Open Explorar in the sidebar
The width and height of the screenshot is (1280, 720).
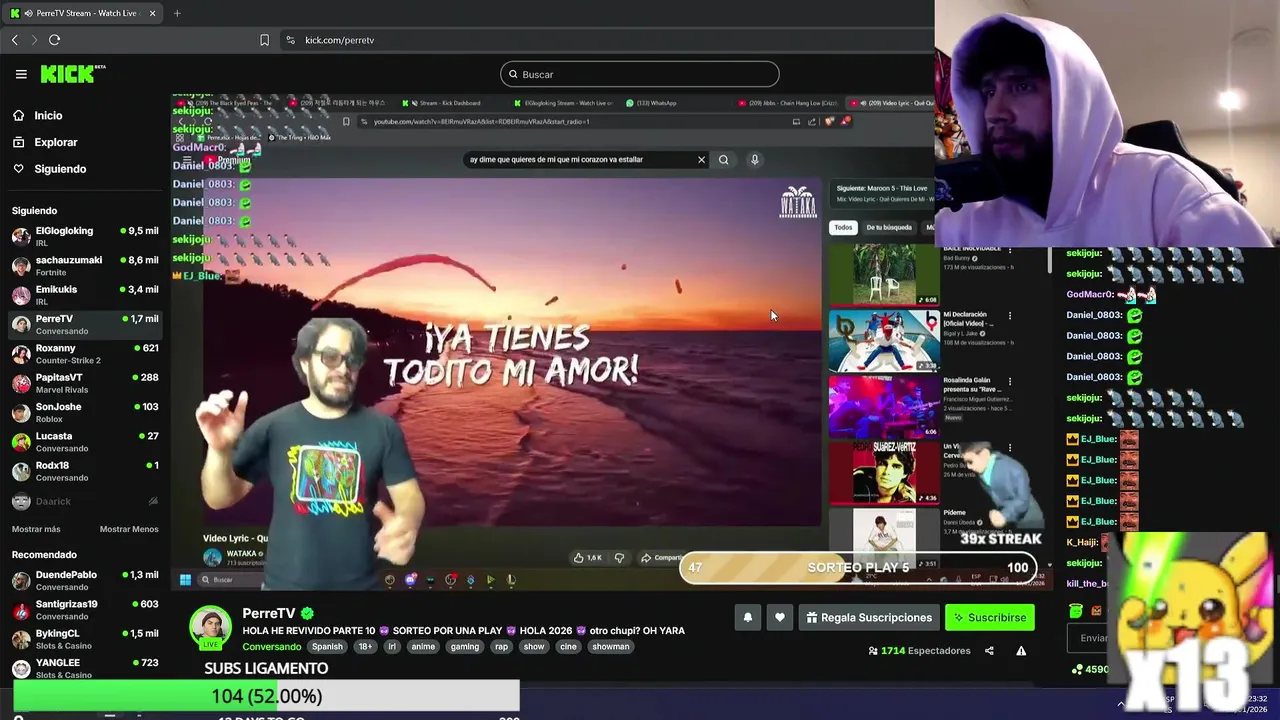pos(56,142)
